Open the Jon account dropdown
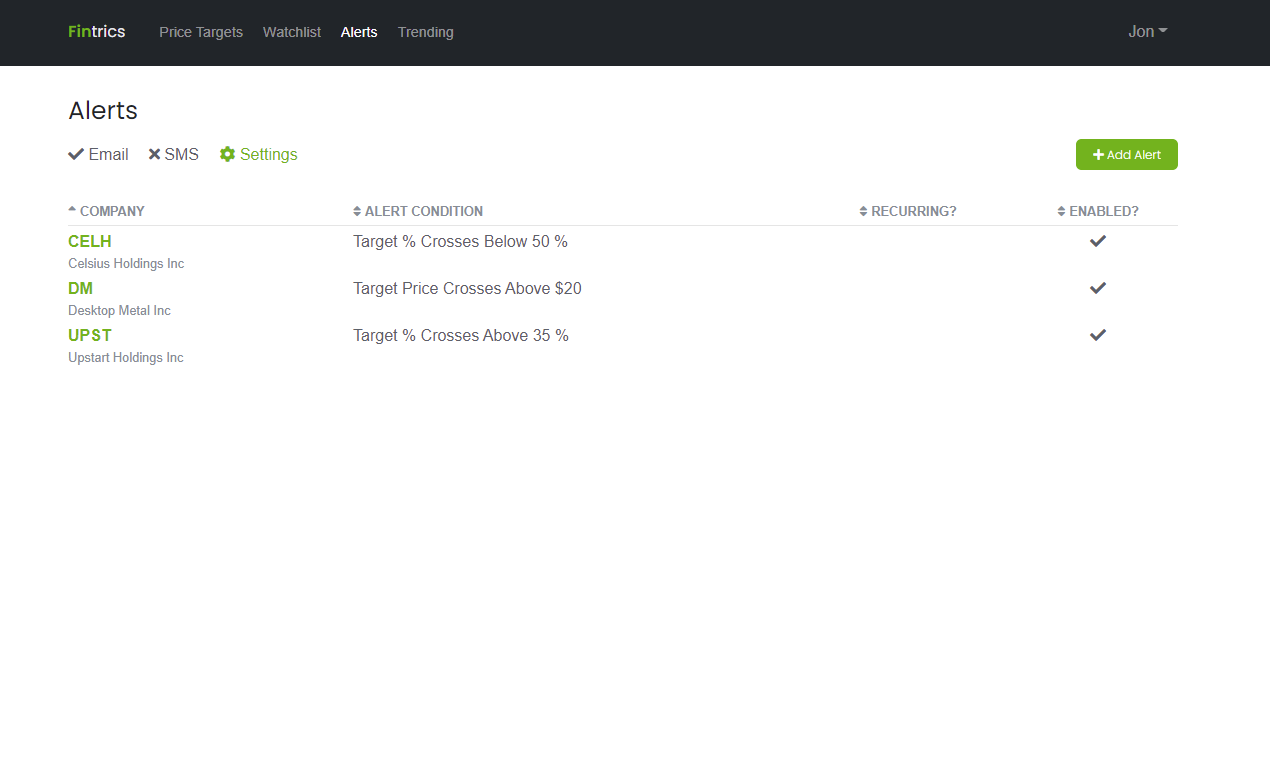 tap(1147, 31)
